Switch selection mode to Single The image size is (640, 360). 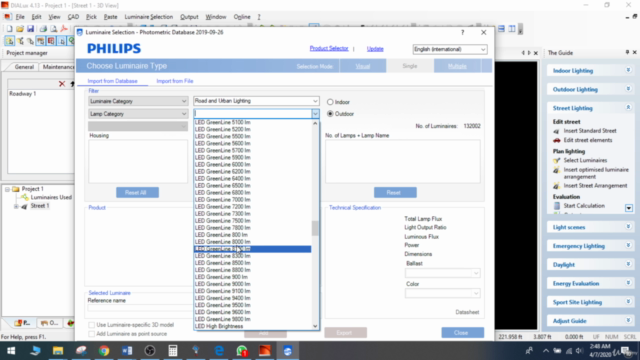point(410,66)
